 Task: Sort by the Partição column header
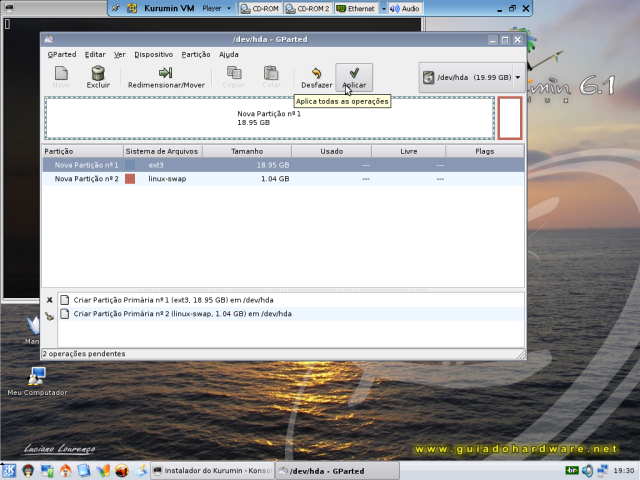[82, 151]
